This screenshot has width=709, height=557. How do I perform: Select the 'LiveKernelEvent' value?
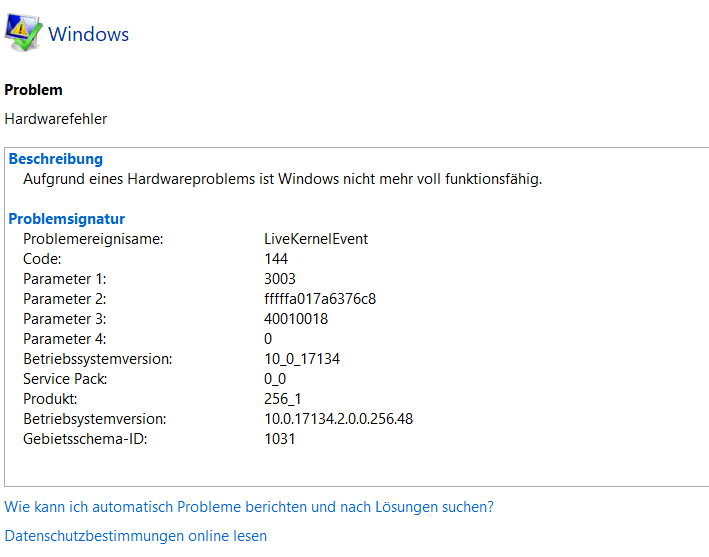point(316,239)
